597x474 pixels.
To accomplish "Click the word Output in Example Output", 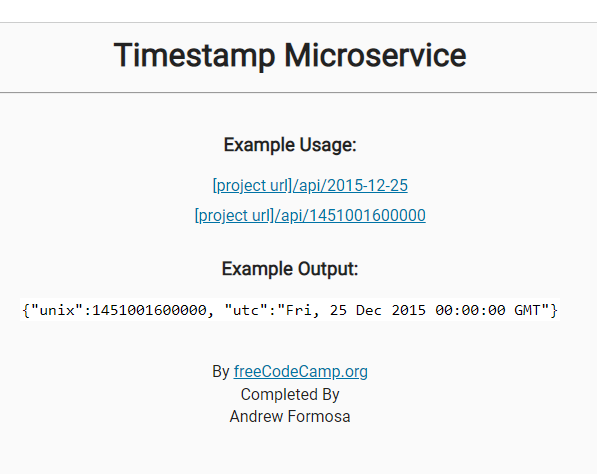I will coord(328,269).
